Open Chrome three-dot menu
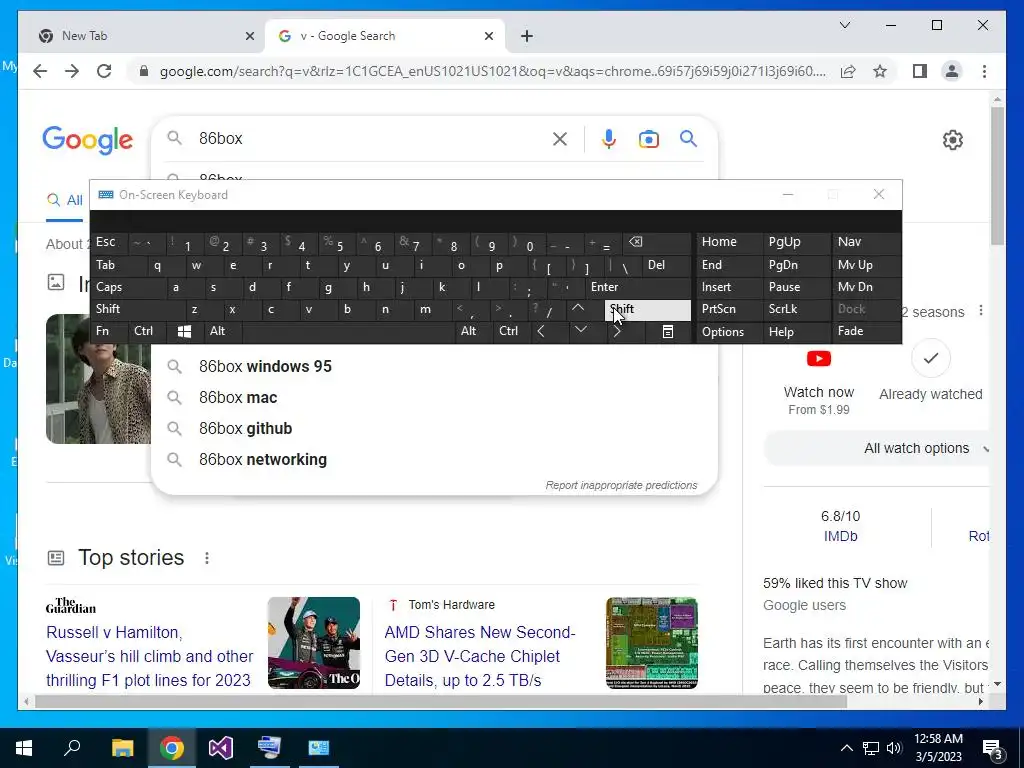 click(x=984, y=71)
